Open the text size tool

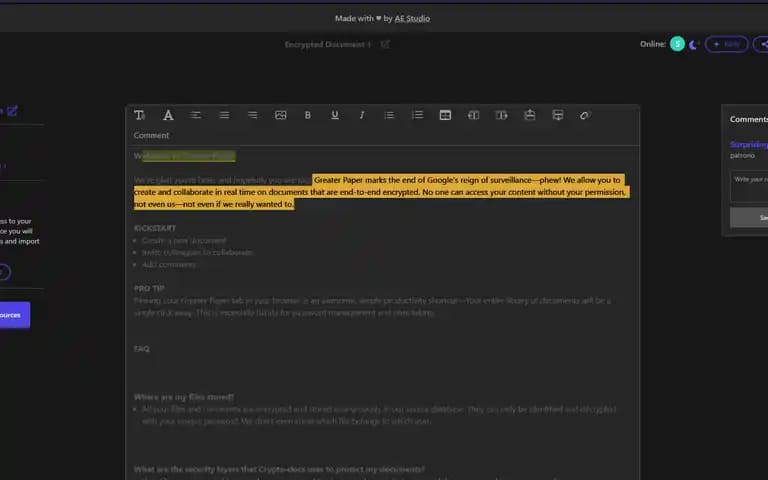click(x=140, y=115)
